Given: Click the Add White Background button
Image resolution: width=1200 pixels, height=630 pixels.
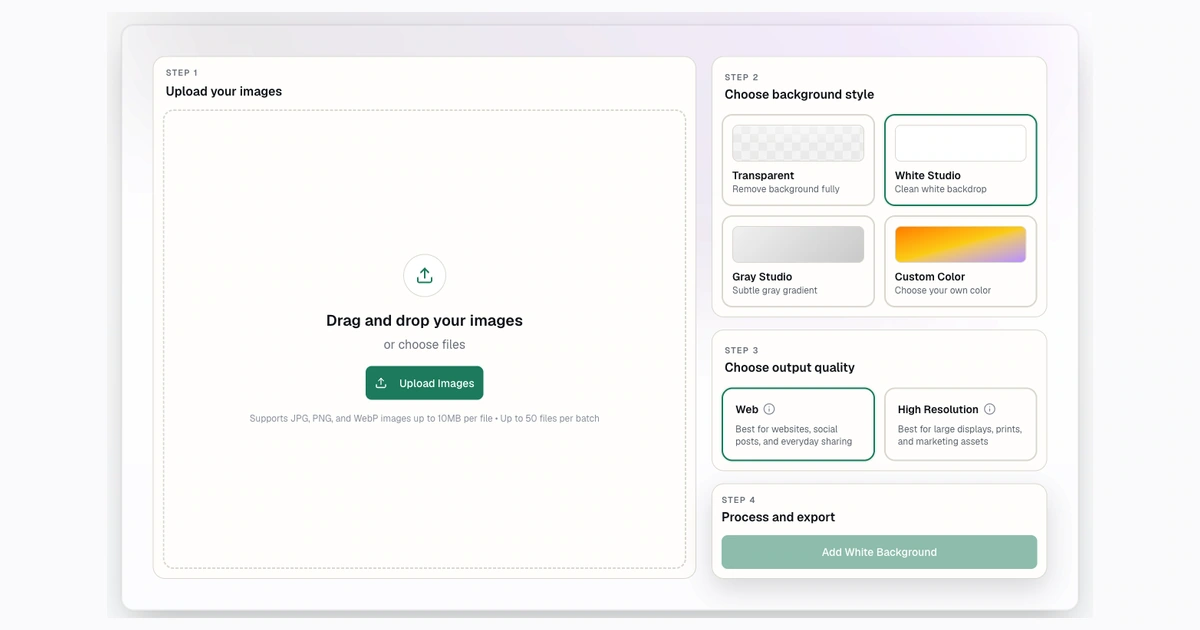Looking at the screenshot, I should 879,552.
